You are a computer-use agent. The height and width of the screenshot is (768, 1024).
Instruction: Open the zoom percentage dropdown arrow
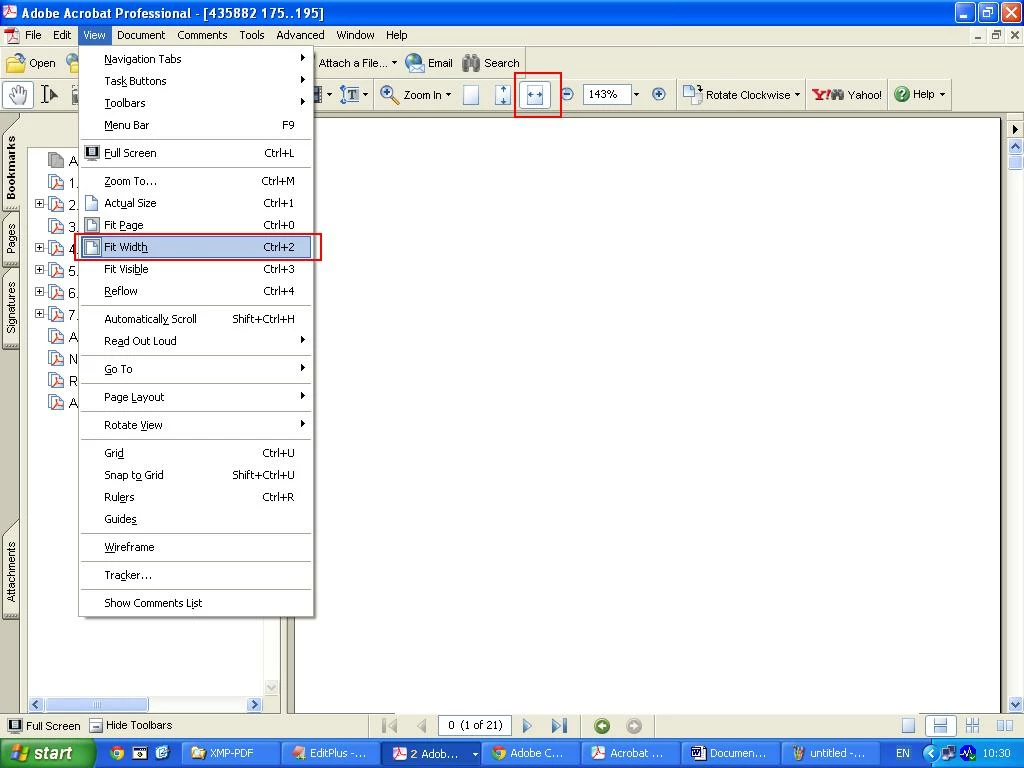click(637, 95)
